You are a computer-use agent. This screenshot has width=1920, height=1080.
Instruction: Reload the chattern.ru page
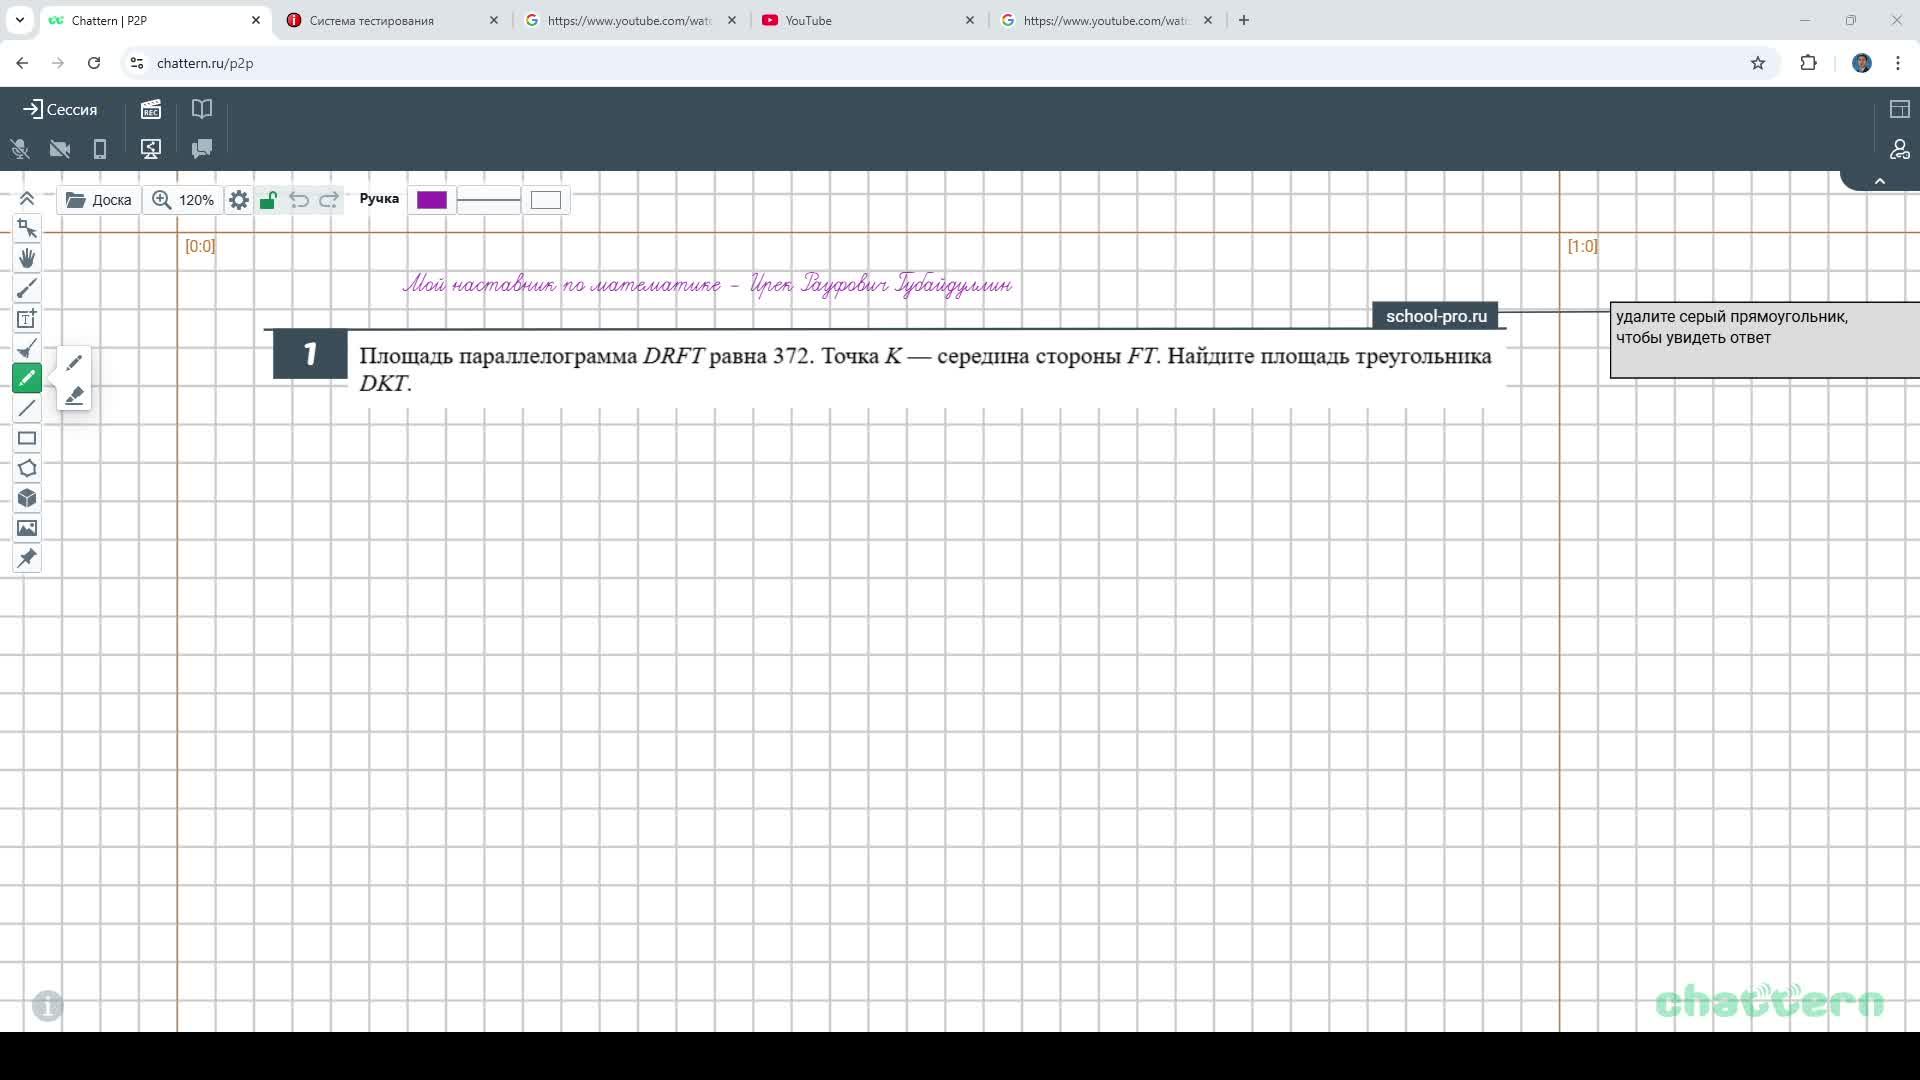[94, 63]
